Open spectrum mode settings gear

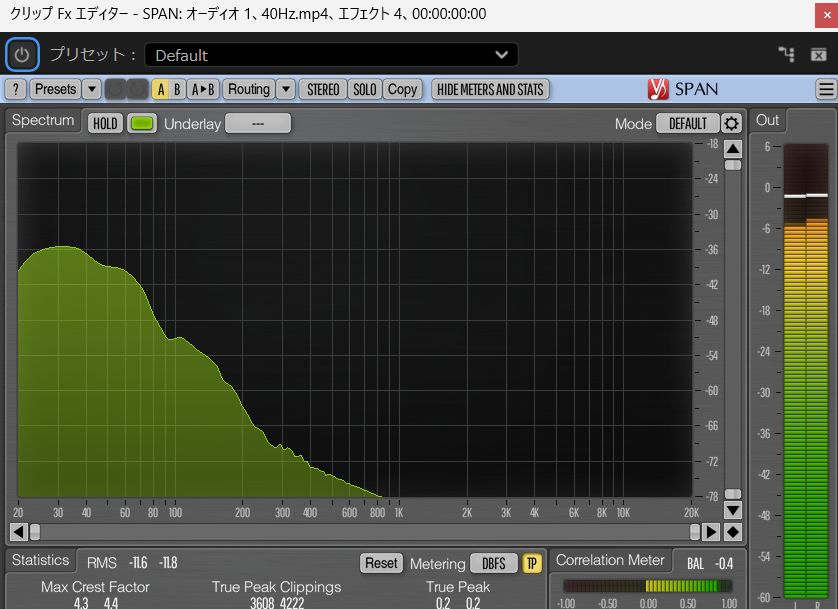732,124
